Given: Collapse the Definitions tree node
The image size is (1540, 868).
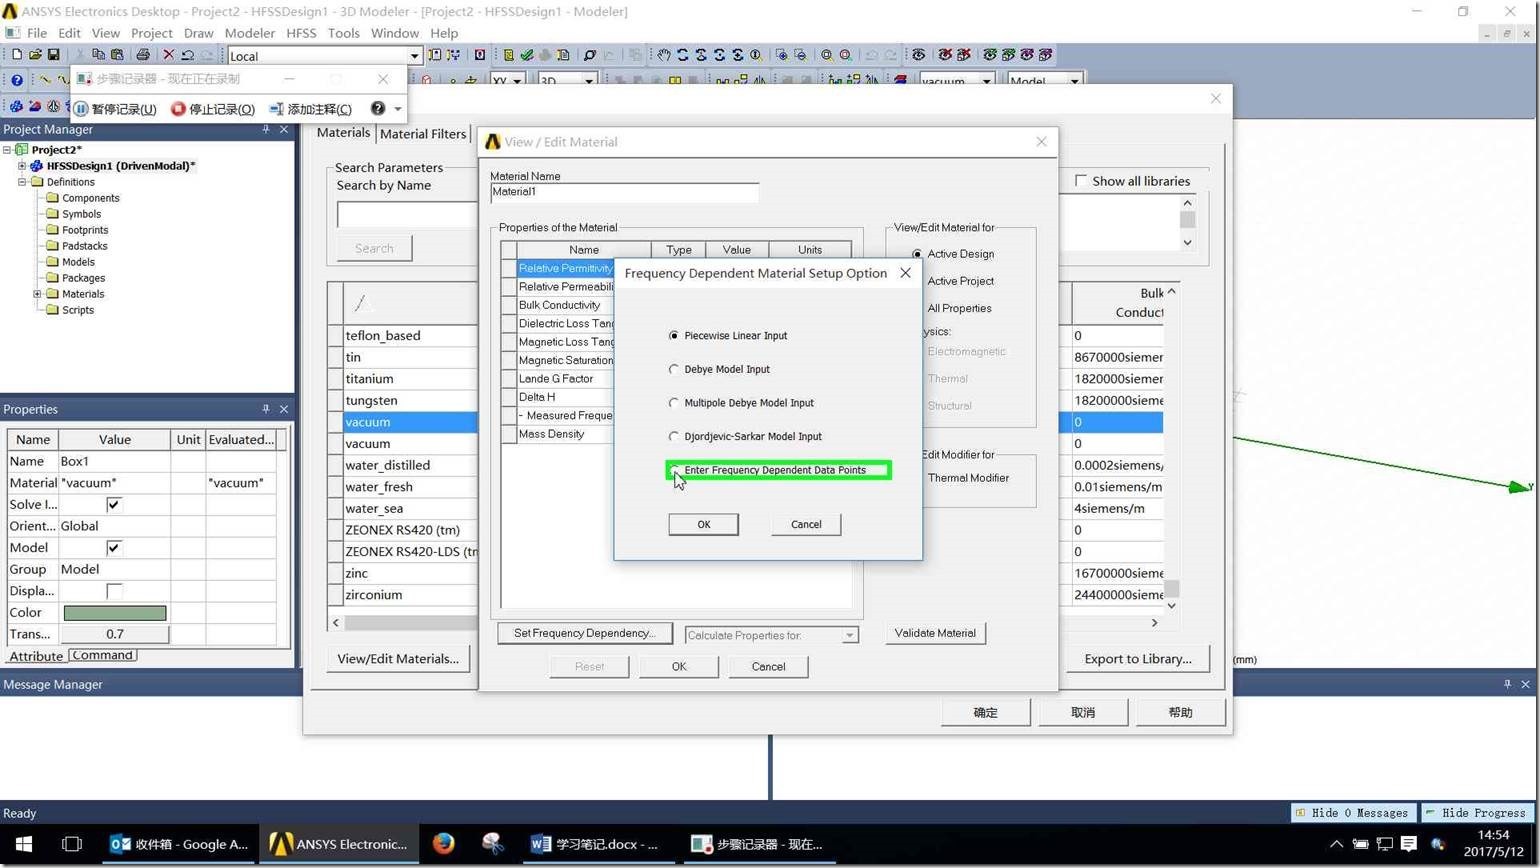Looking at the screenshot, I should click(21, 182).
